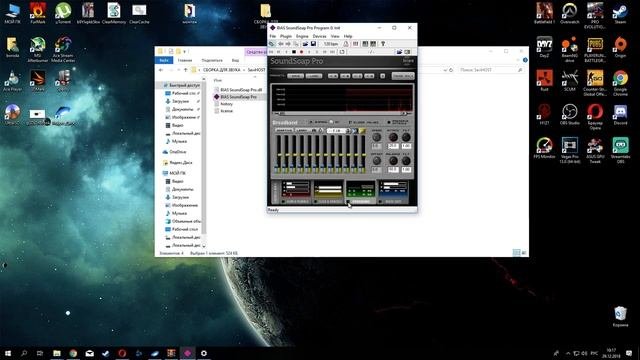Open the OBS Studio desktop icon
640x360 pixels.
(x=569, y=114)
